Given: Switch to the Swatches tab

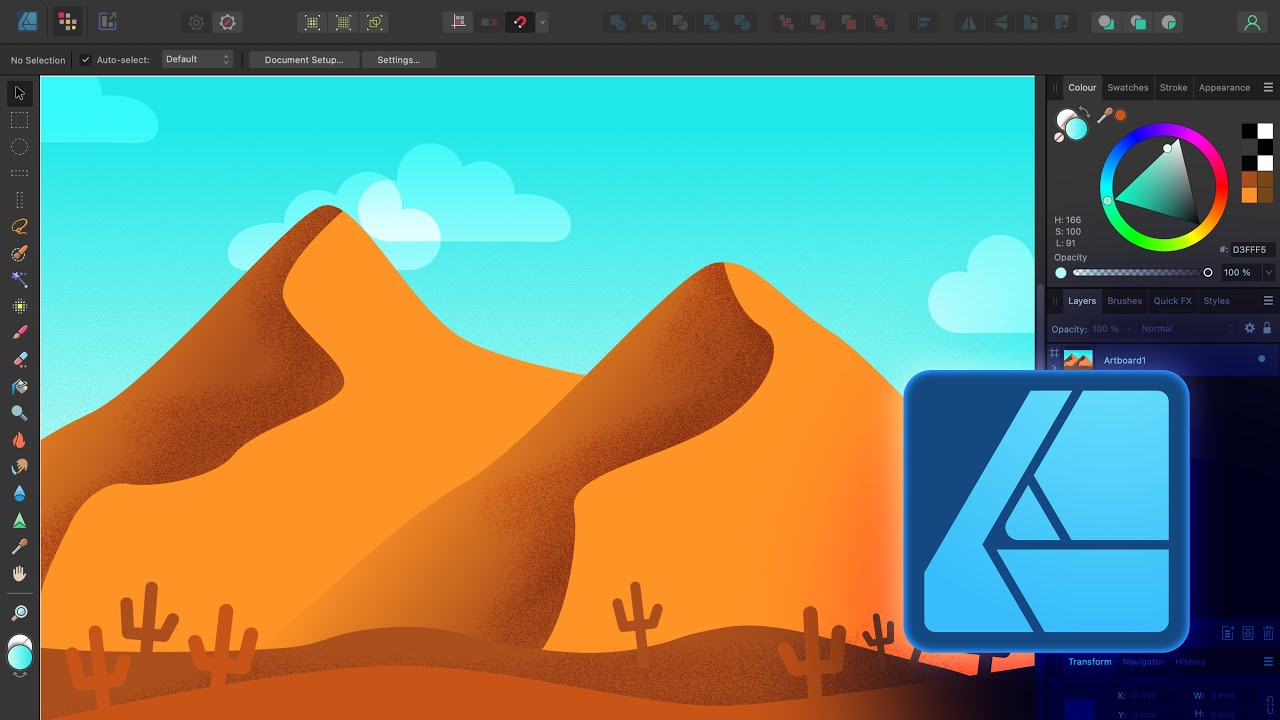Looking at the screenshot, I should click(x=1128, y=88).
